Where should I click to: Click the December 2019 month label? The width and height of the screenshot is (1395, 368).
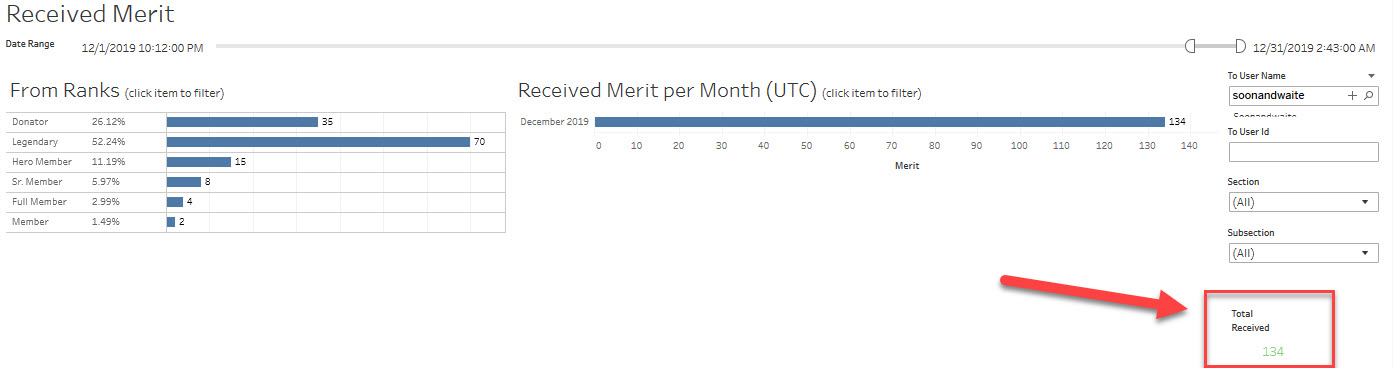[554, 122]
